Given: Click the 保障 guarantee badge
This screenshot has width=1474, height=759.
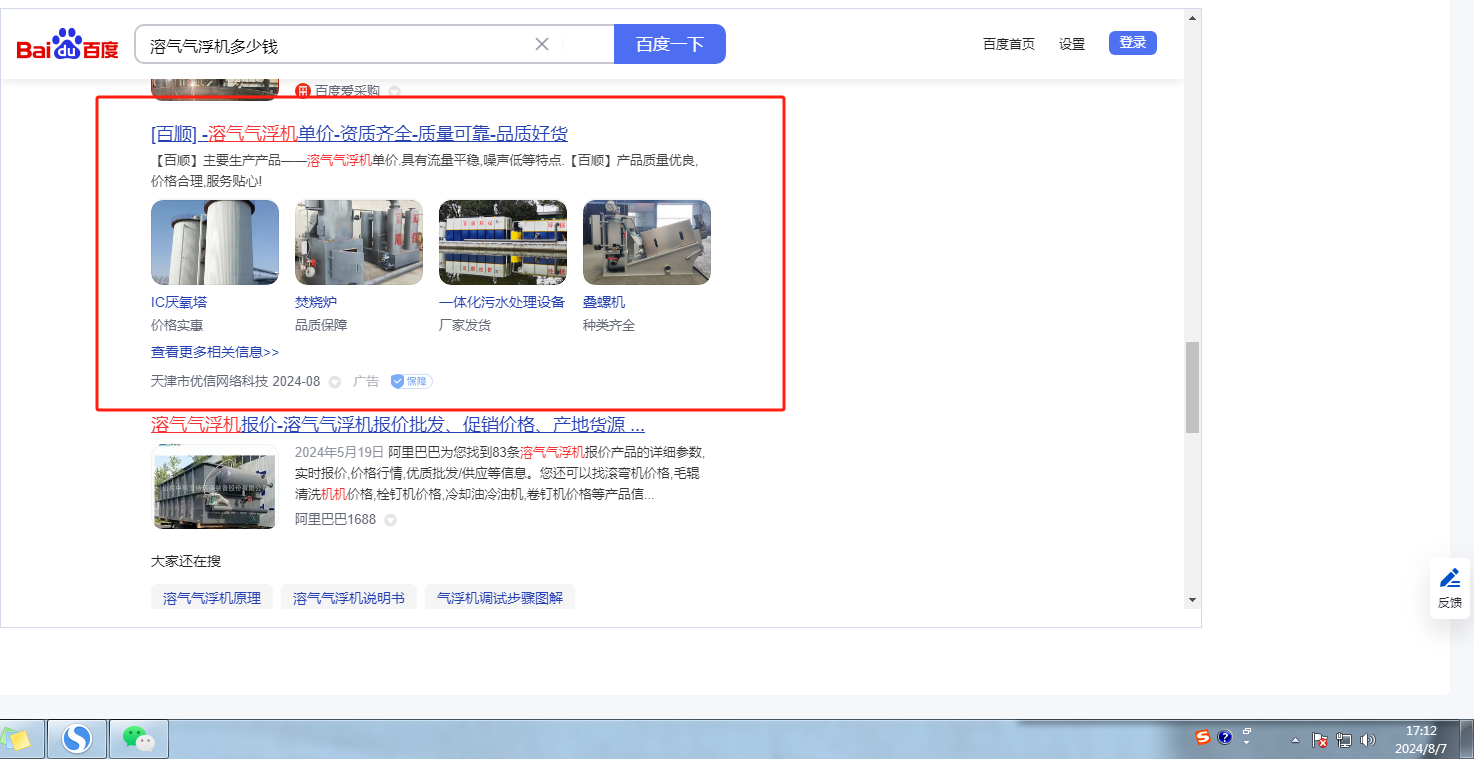Looking at the screenshot, I should 411,381.
